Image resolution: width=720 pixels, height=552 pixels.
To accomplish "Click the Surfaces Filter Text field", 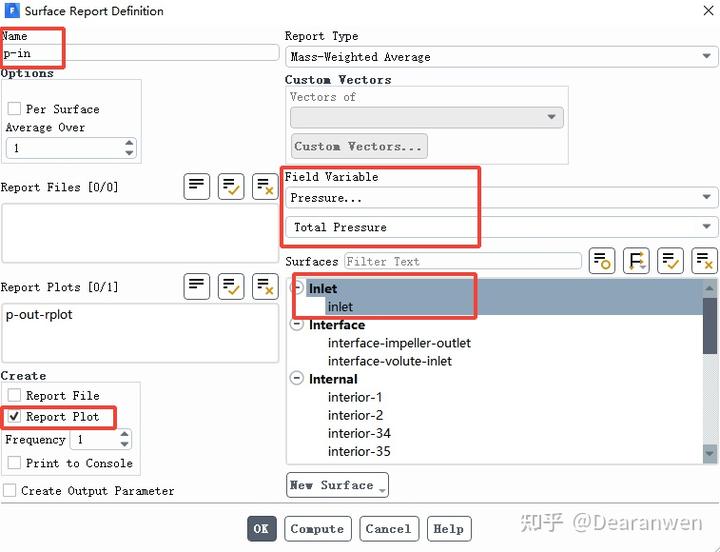I will point(463,261).
